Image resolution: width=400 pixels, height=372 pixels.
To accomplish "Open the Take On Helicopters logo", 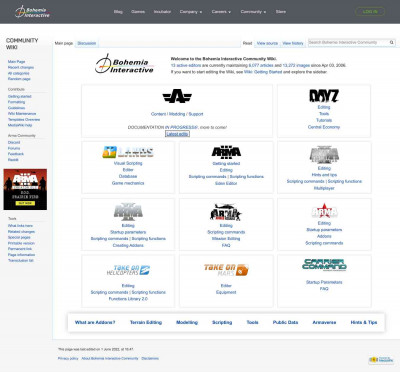I will click(x=128, y=270).
